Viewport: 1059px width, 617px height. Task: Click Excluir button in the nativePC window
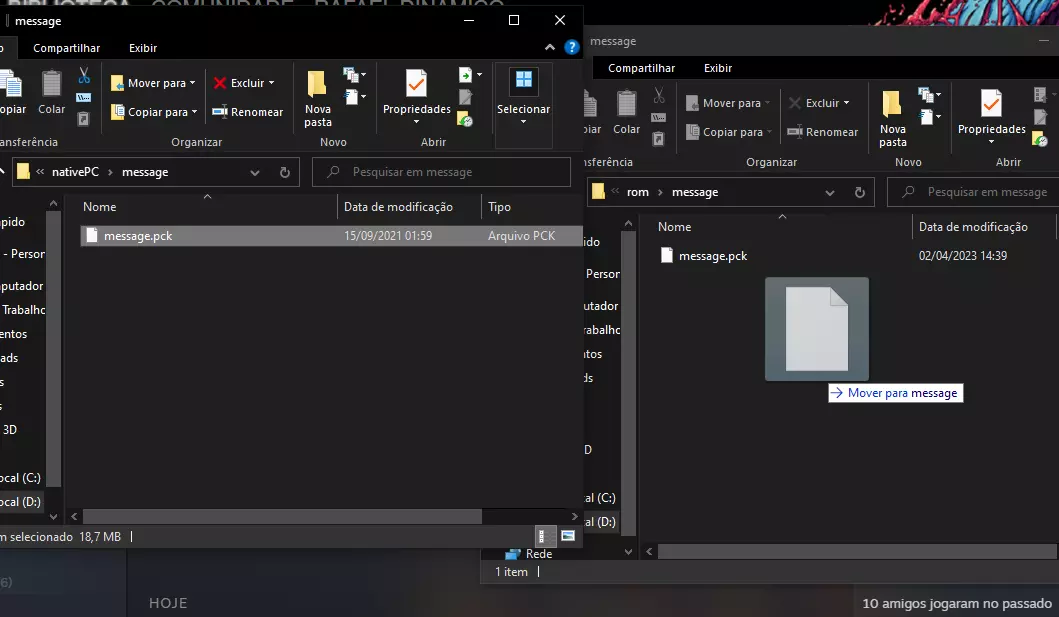(x=242, y=83)
